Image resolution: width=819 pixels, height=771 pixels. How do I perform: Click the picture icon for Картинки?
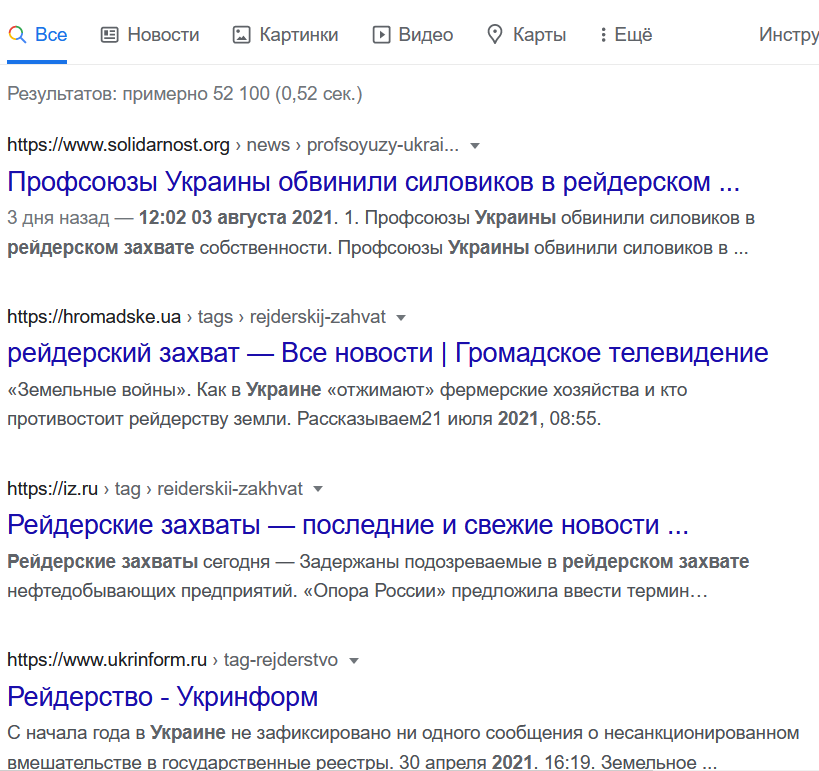pos(241,35)
